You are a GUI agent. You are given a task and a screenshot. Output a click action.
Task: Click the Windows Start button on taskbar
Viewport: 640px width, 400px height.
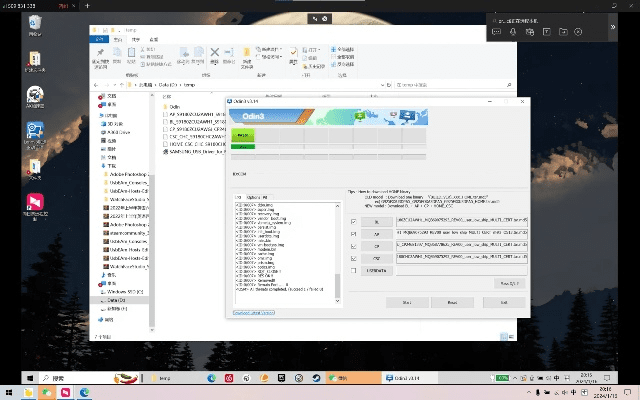tap(29, 379)
